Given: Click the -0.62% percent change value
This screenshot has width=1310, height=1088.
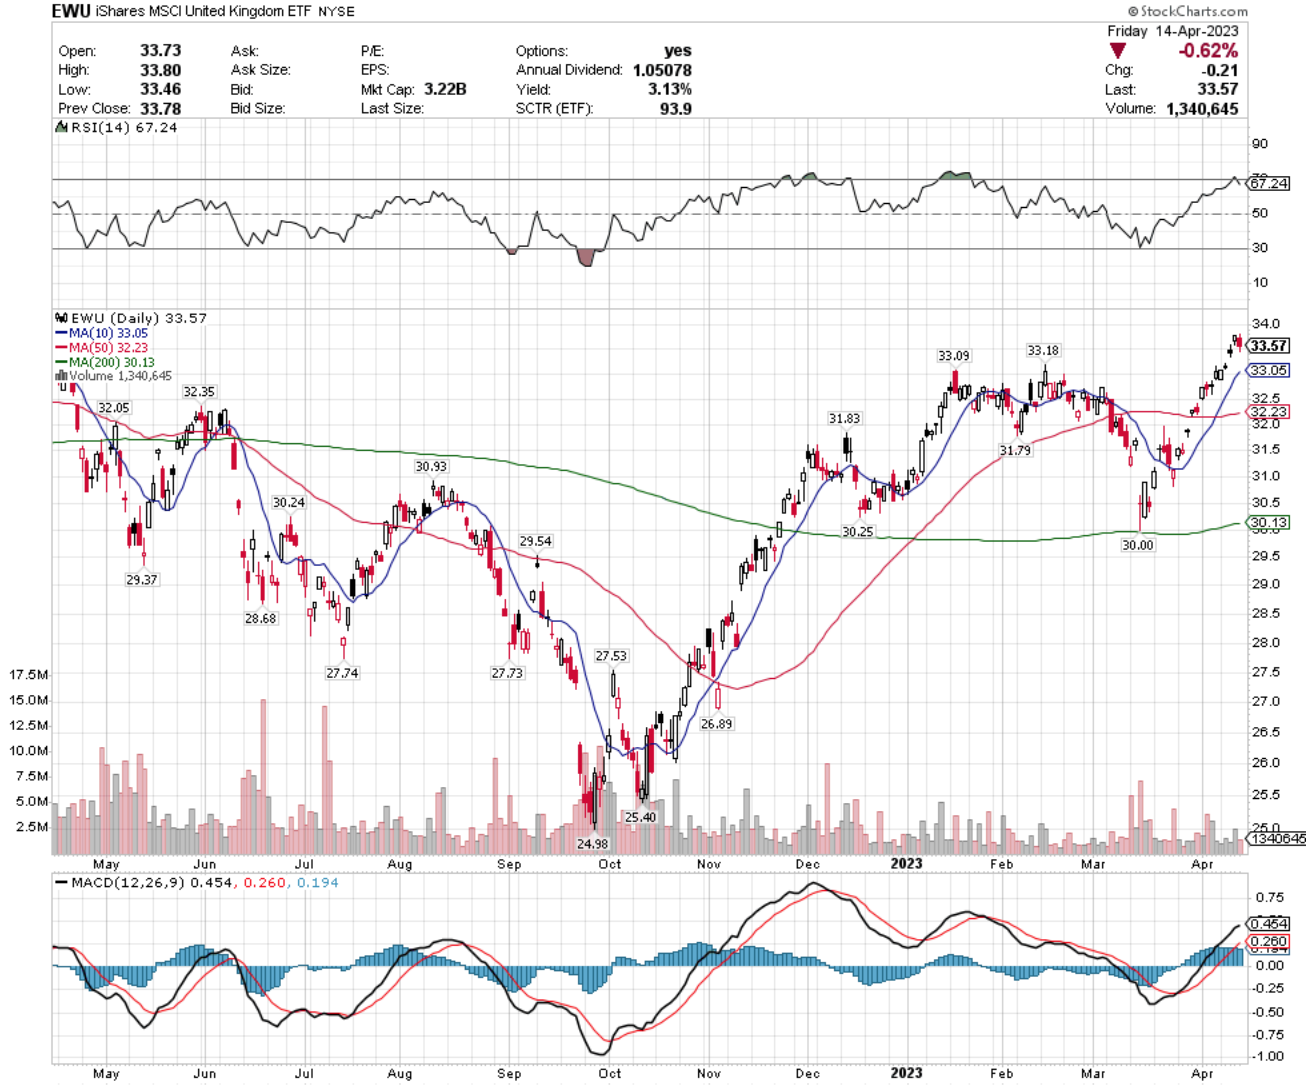Looking at the screenshot, I should [x=1208, y=51].
